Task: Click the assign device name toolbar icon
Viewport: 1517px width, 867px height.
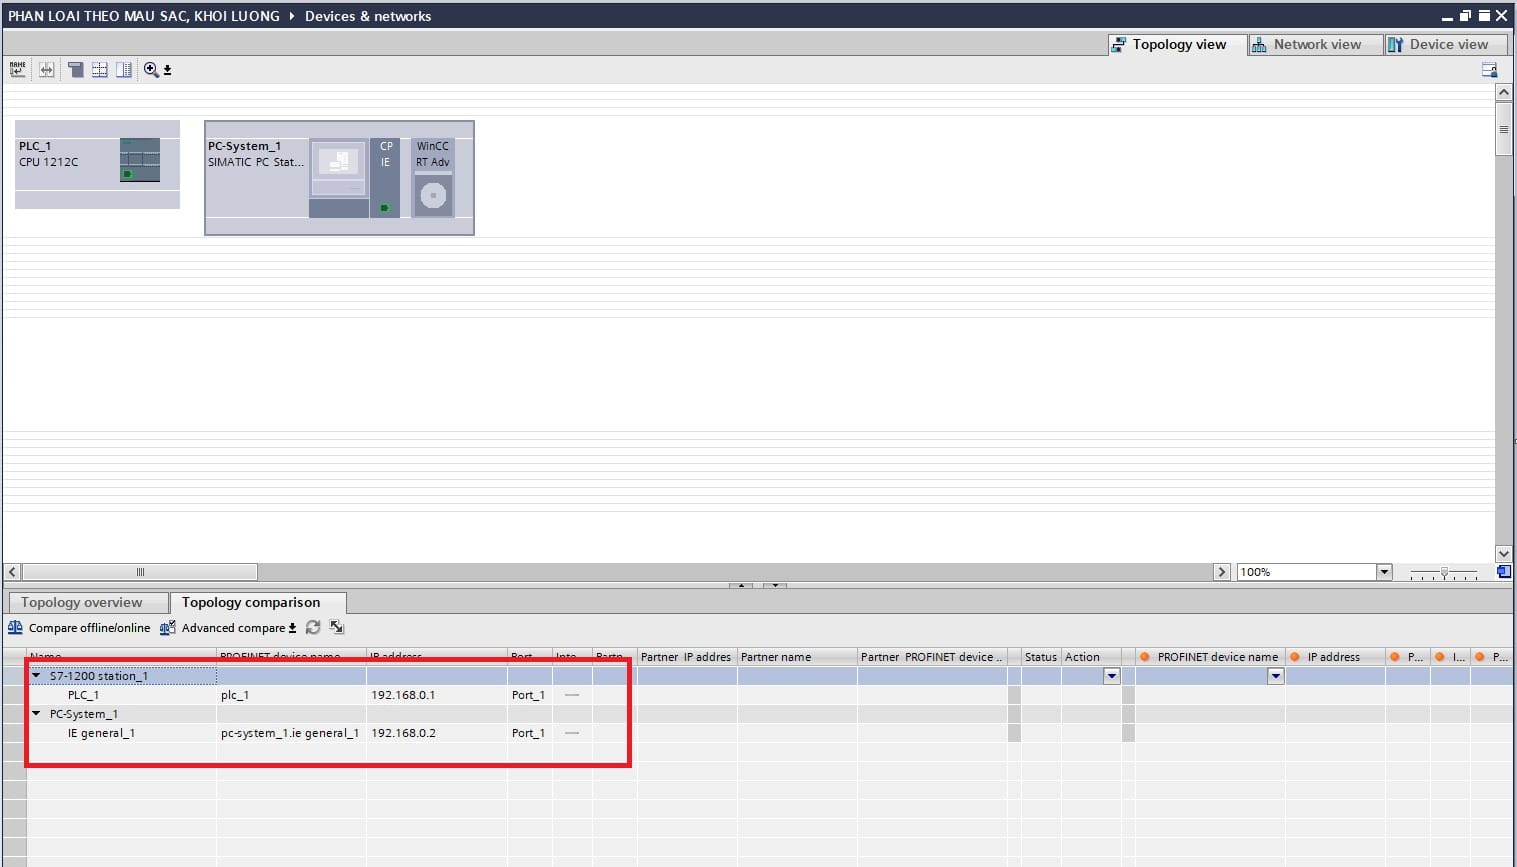Action: pos(17,69)
